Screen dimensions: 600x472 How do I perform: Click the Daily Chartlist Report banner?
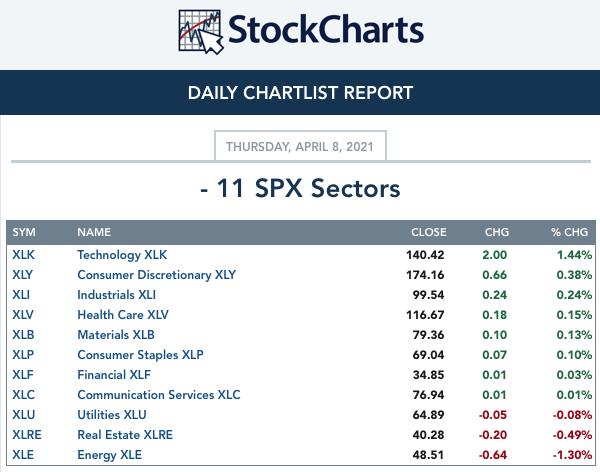[x=300, y=92]
